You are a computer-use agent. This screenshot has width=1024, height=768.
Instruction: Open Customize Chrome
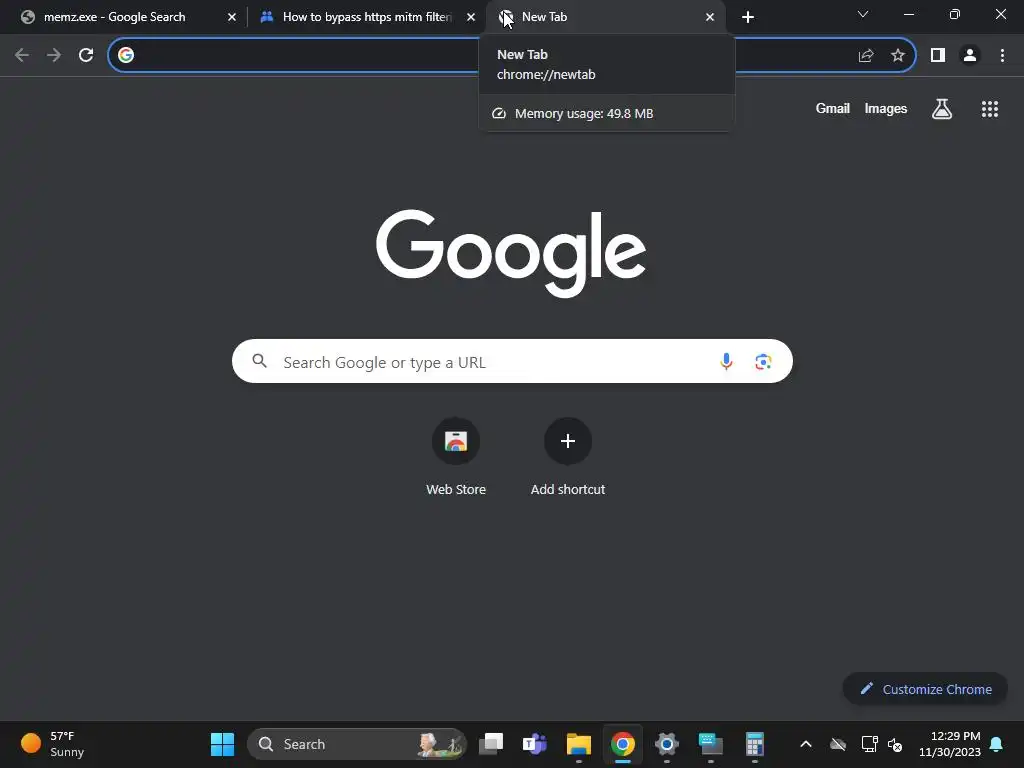click(925, 689)
